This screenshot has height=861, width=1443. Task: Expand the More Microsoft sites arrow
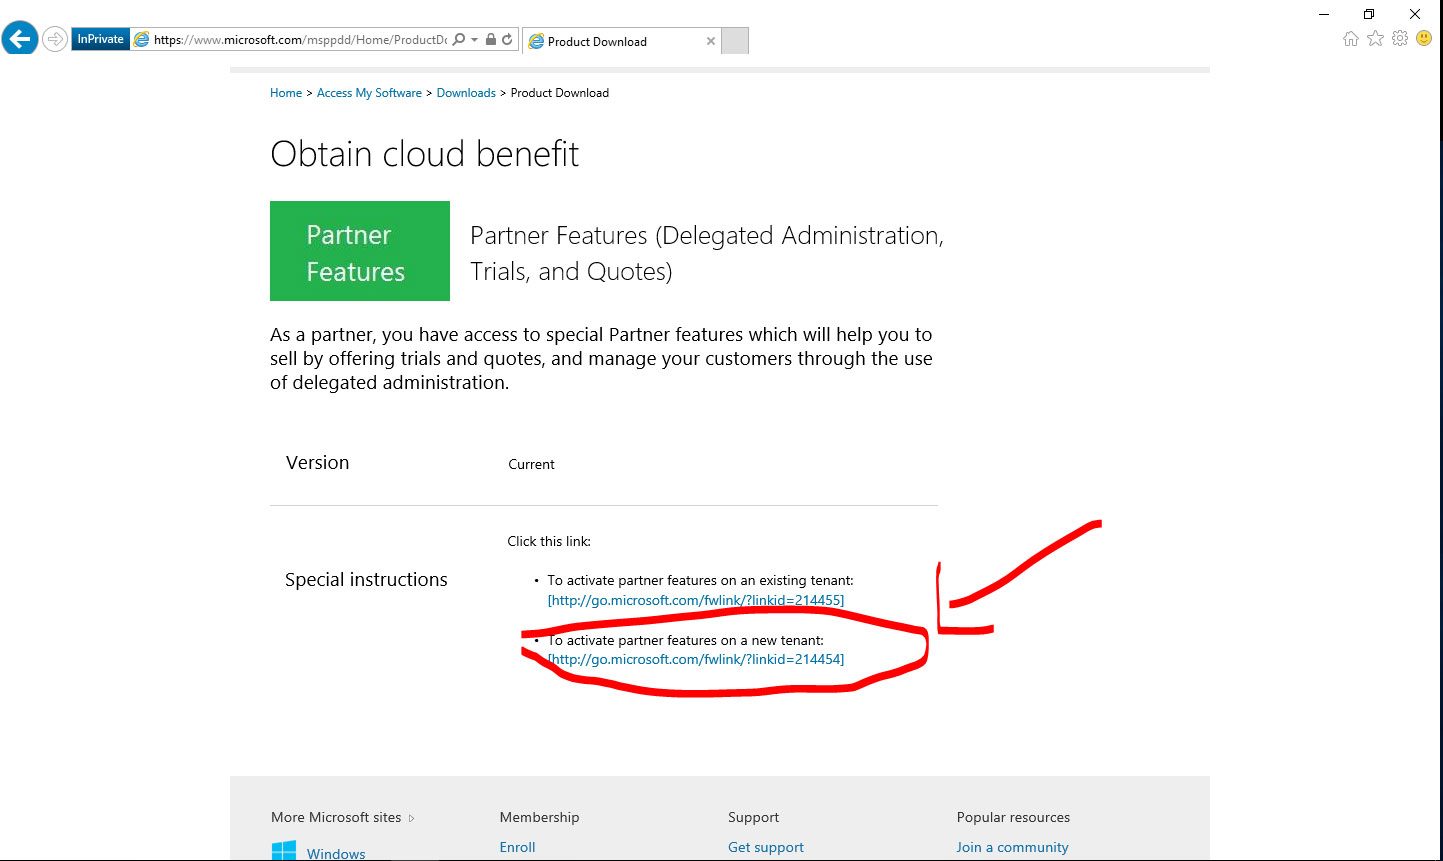411,818
